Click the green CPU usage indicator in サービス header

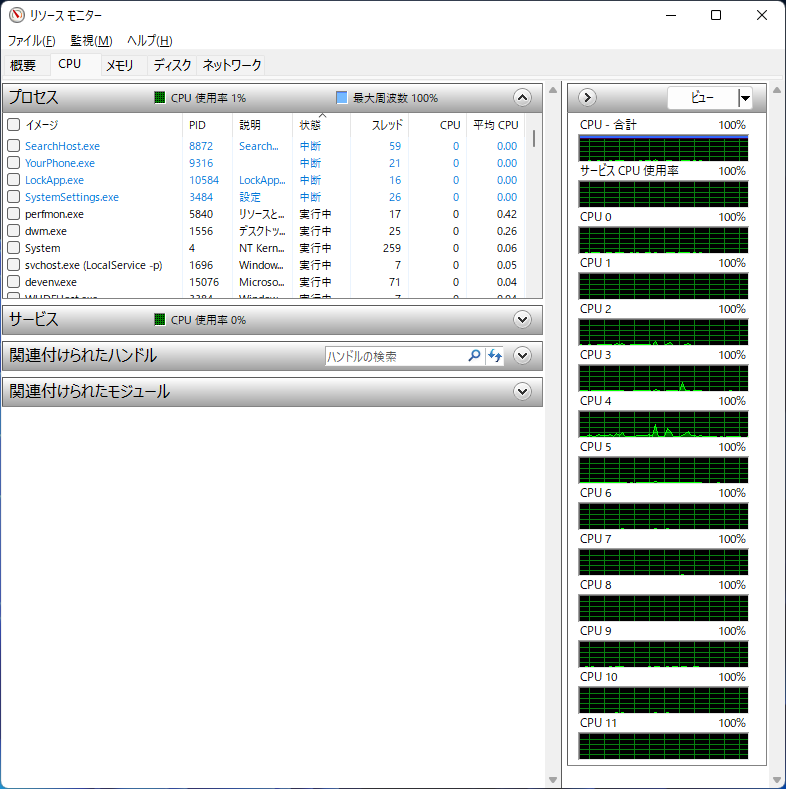(160, 320)
